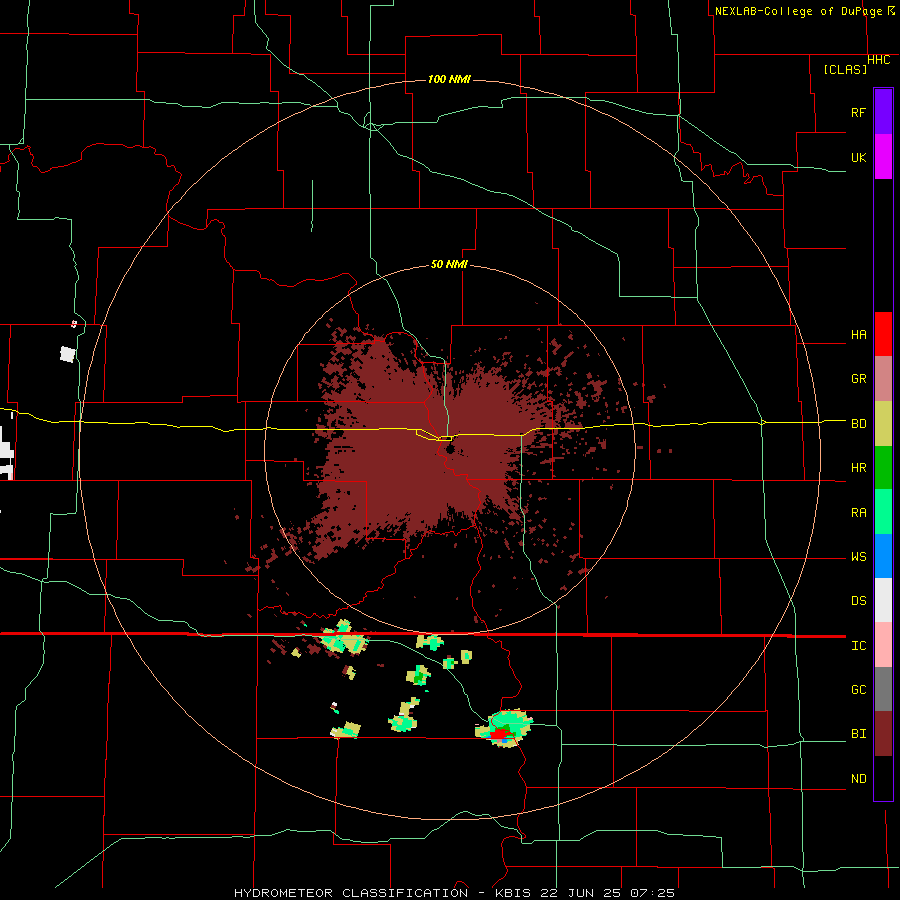This screenshot has height=900, width=900.
Task: Pick the blue WS wet snow swatch
Action: [x=883, y=556]
